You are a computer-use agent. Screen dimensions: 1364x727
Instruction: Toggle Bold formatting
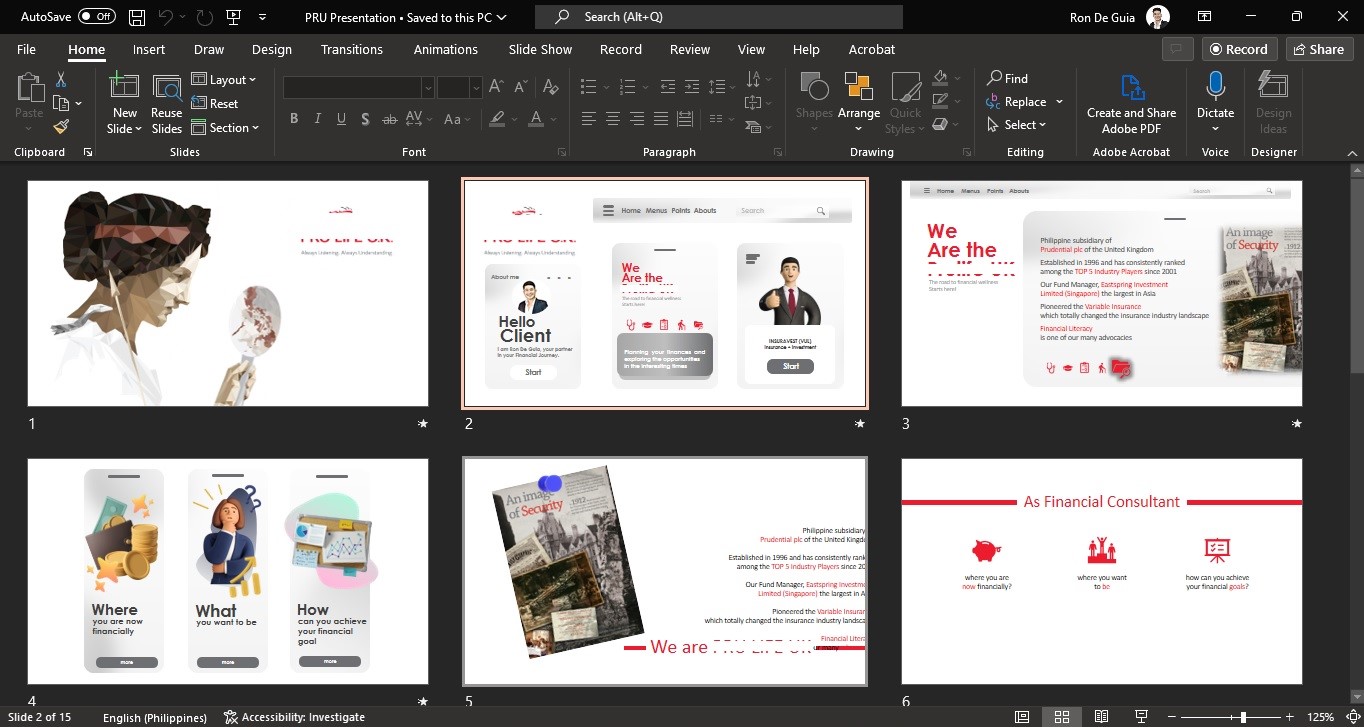294,119
